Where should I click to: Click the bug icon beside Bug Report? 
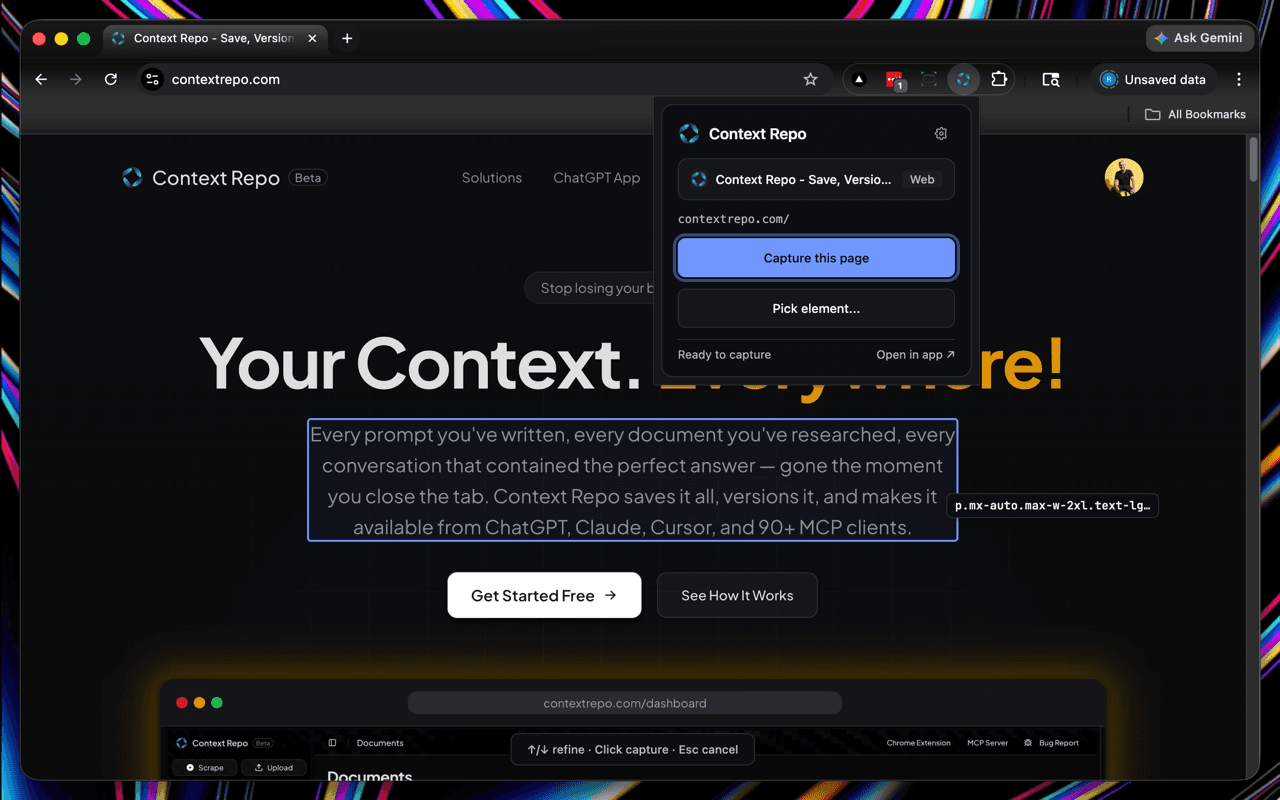point(1029,743)
